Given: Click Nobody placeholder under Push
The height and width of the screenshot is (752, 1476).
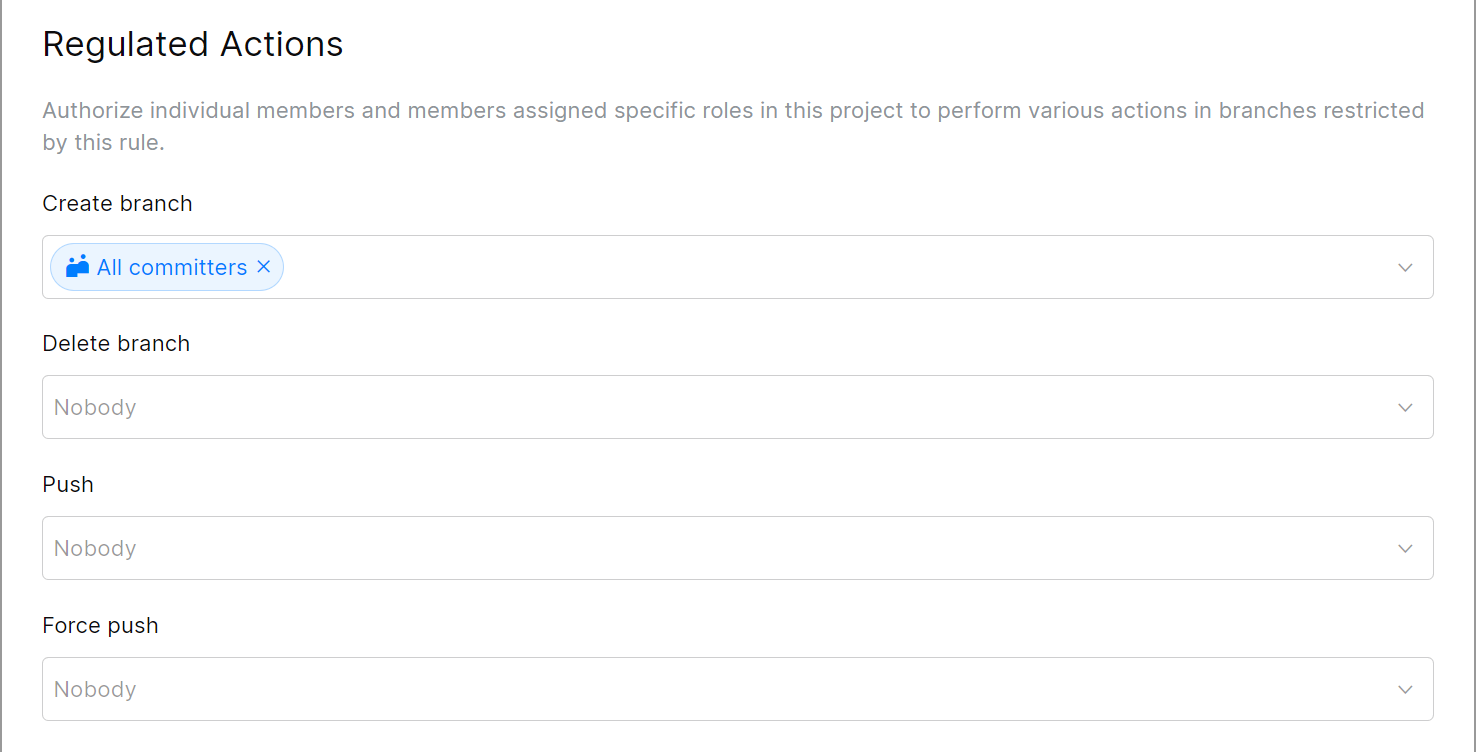Looking at the screenshot, I should tap(95, 548).
